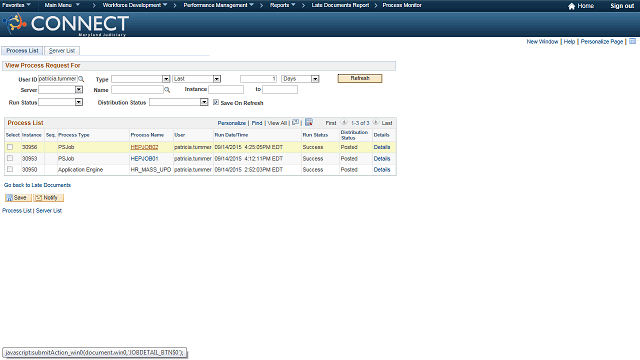Click Personalize link in Process List header
The width and height of the screenshot is (640, 360).
coord(231,123)
